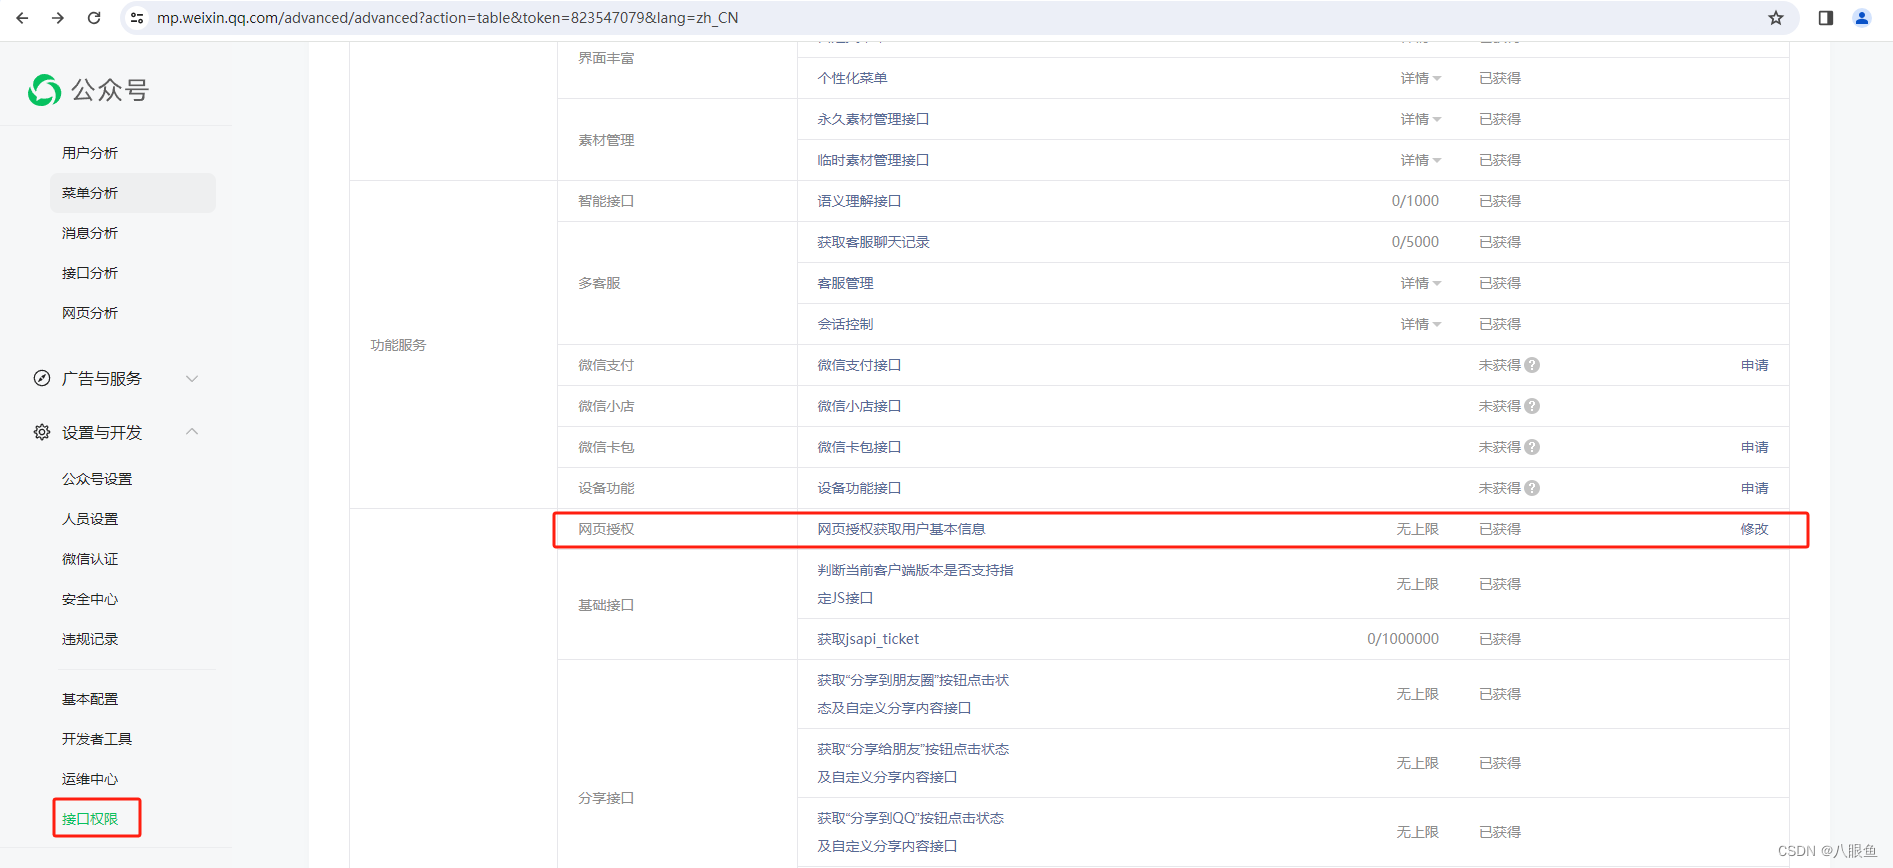Open the 微信小店接口 link
Screen dimensions: 1893x868
point(859,406)
